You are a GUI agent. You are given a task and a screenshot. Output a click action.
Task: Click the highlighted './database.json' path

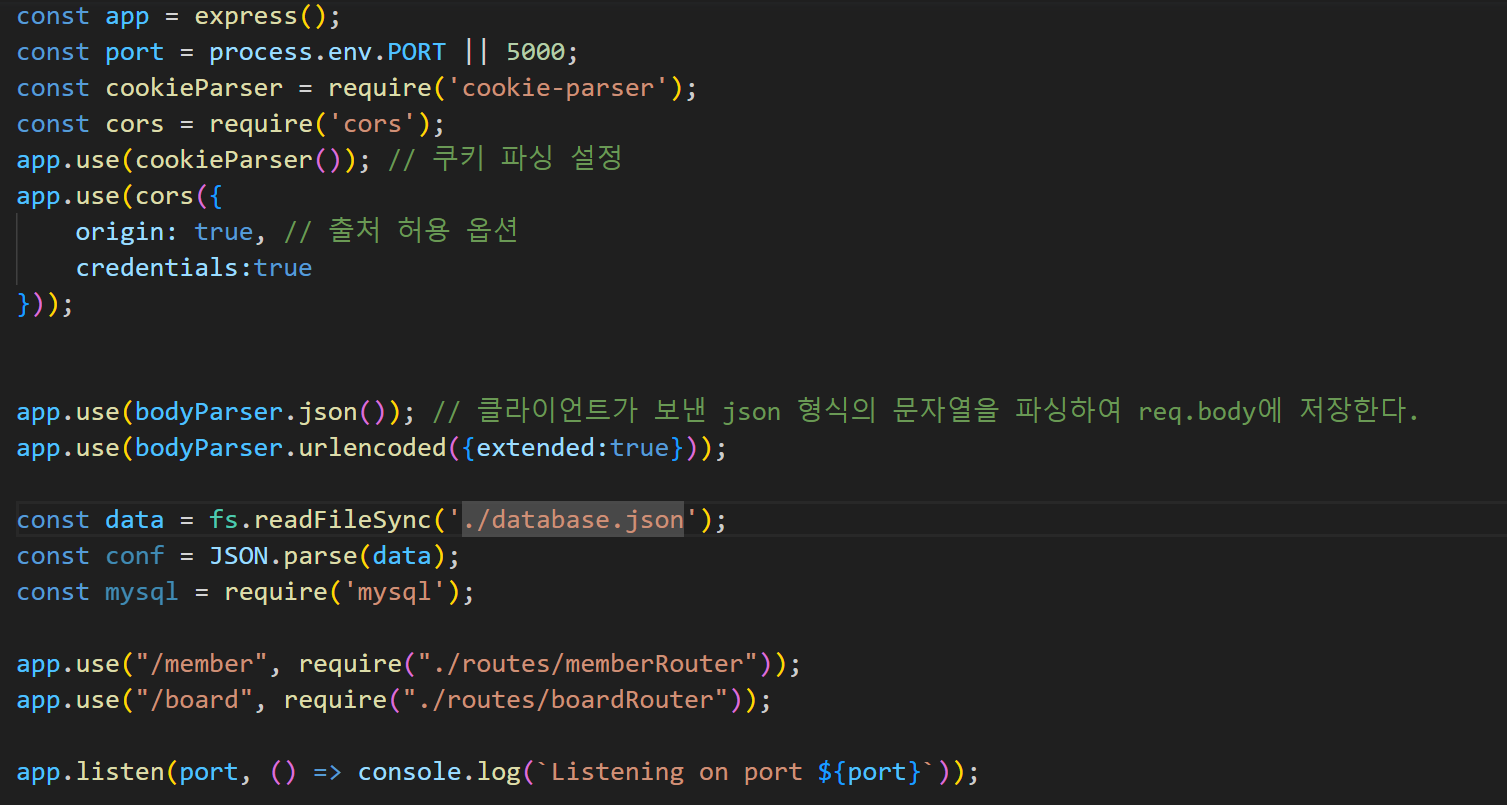[573, 520]
